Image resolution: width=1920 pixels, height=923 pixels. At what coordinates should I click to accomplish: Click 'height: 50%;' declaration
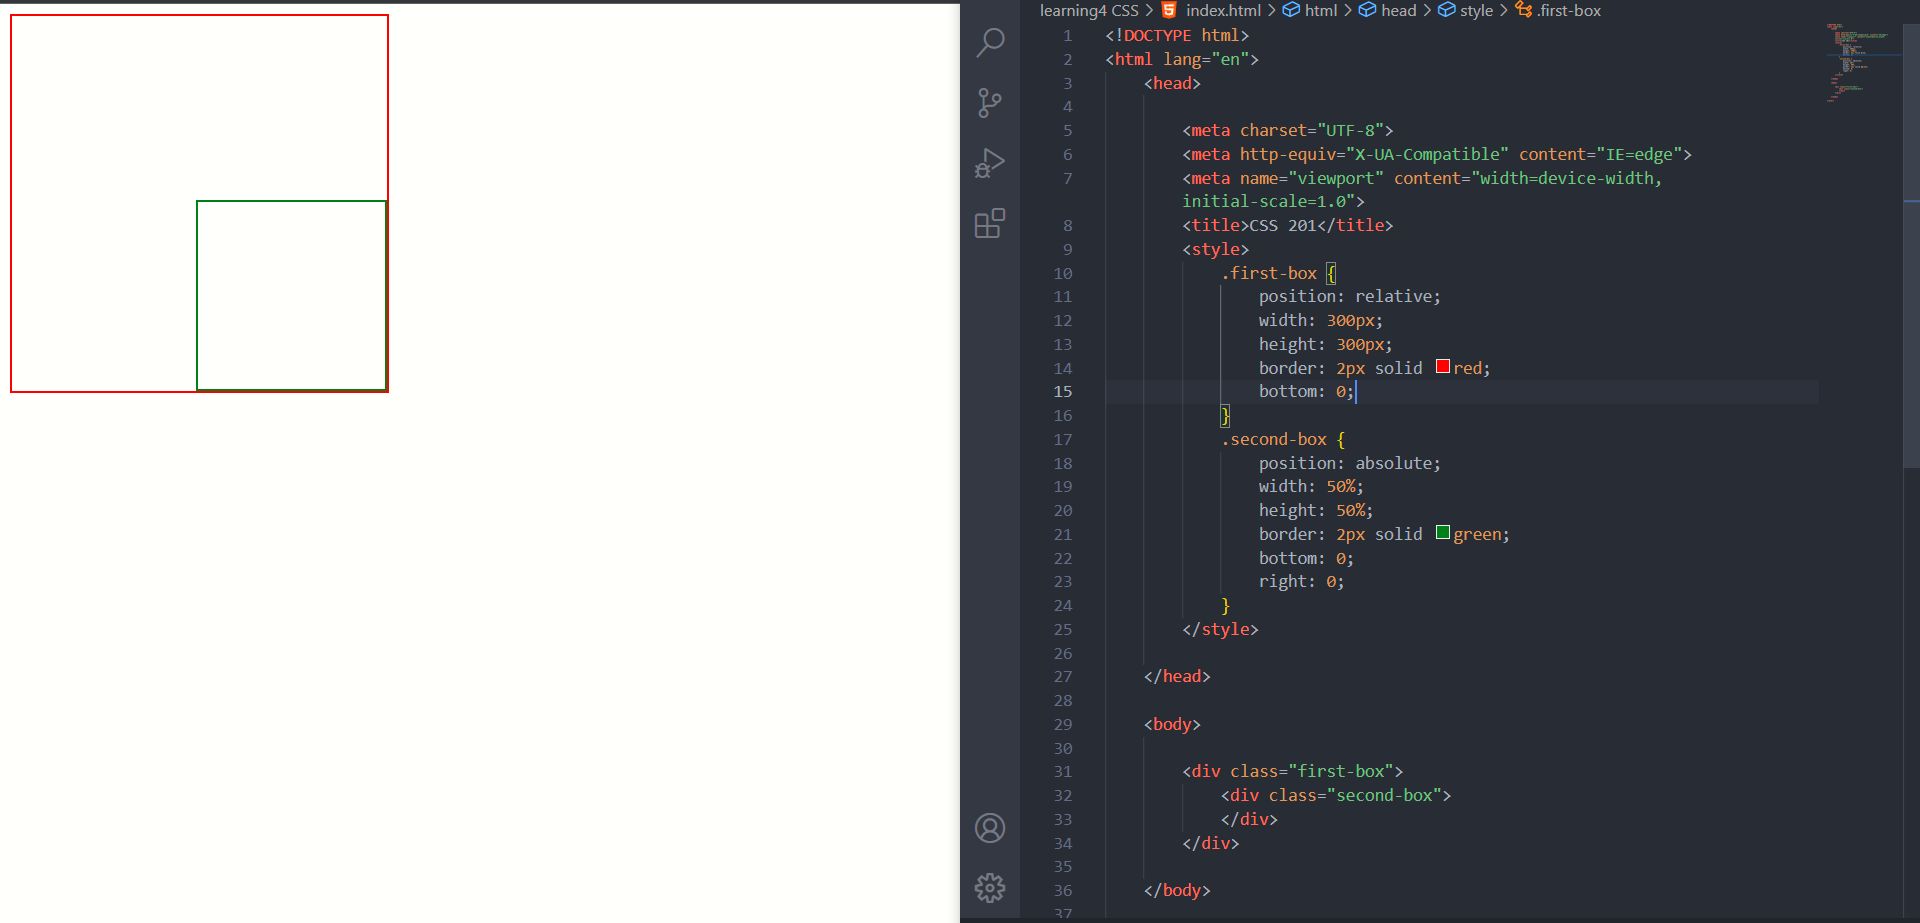[1316, 511]
